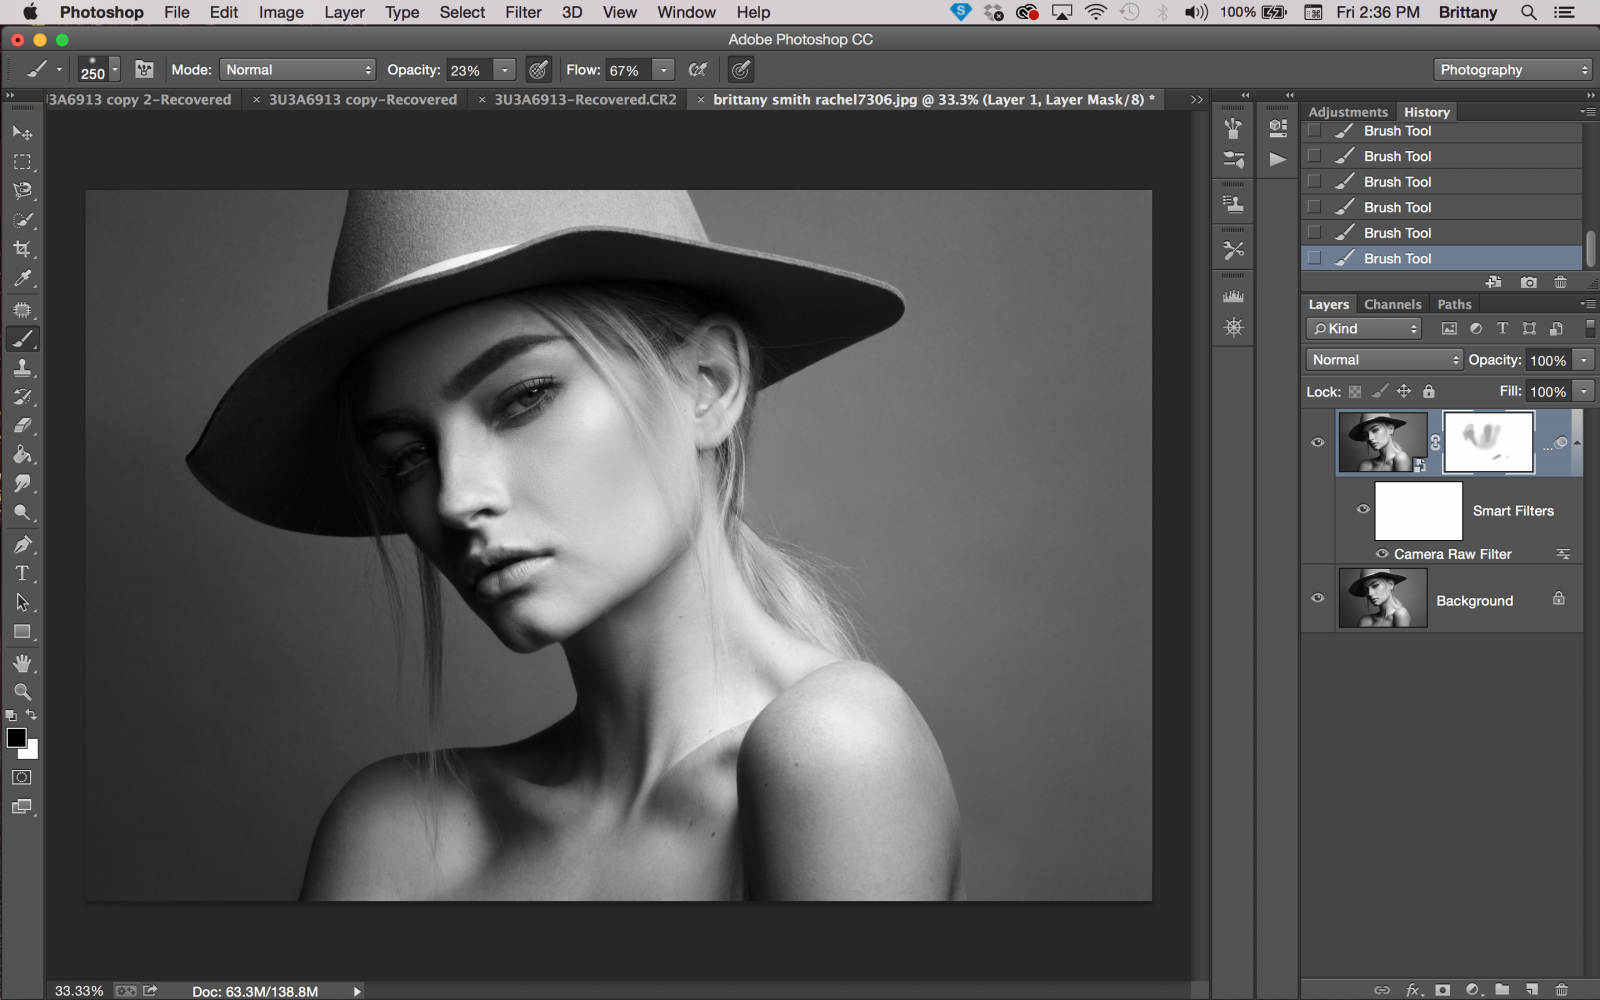
Task: Select the Background layer thumbnail
Action: click(1383, 597)
